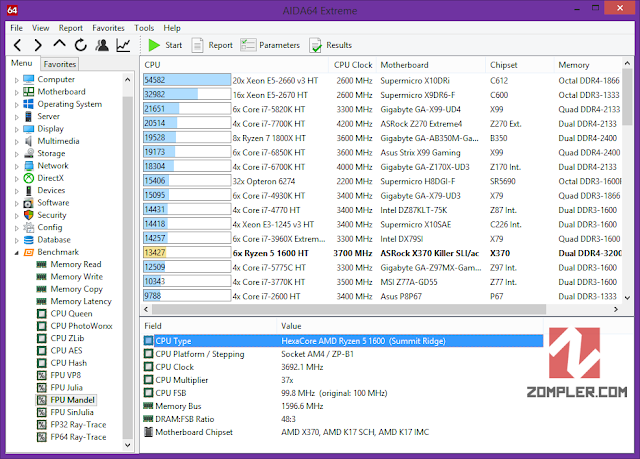Screen dimensions: 640x459
Task: Go forward with the right arrow icon
Action: 38,45
